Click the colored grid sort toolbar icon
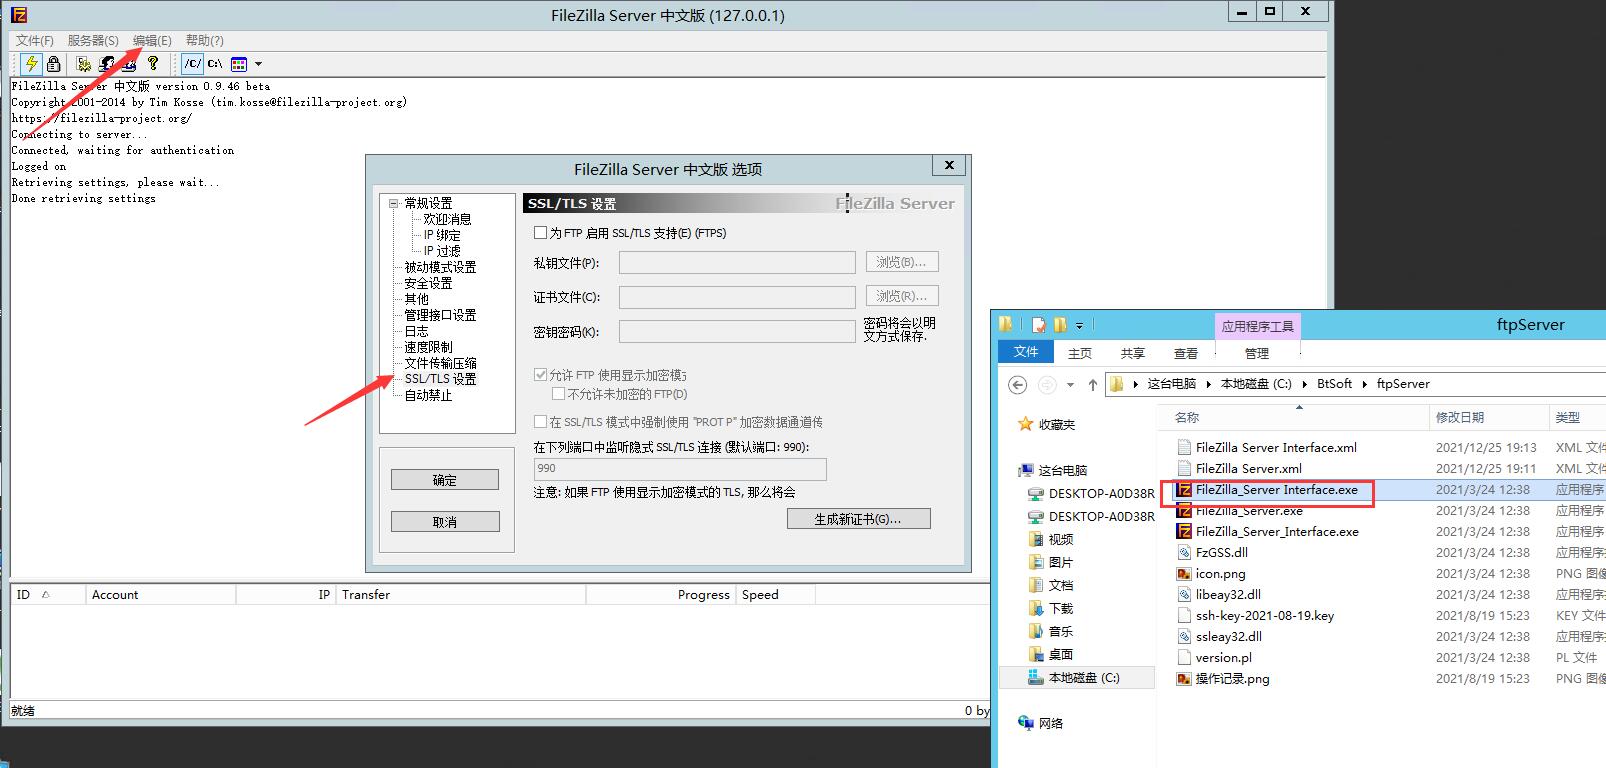1606x768 pixels. pos(239,64)
